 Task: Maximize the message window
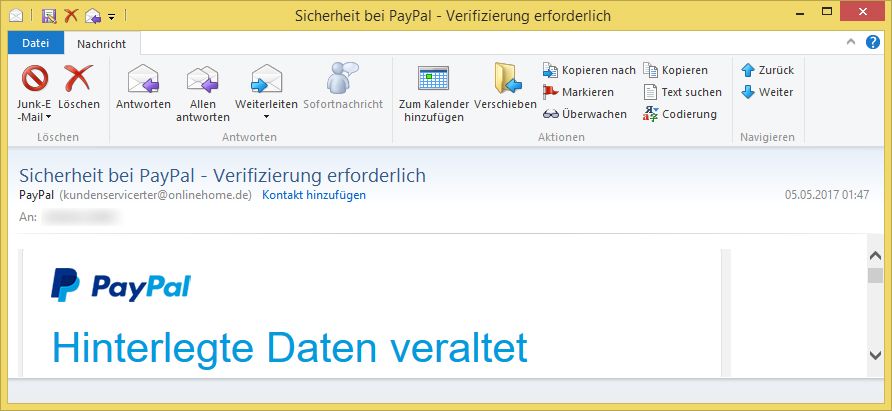tap(828, 11)
